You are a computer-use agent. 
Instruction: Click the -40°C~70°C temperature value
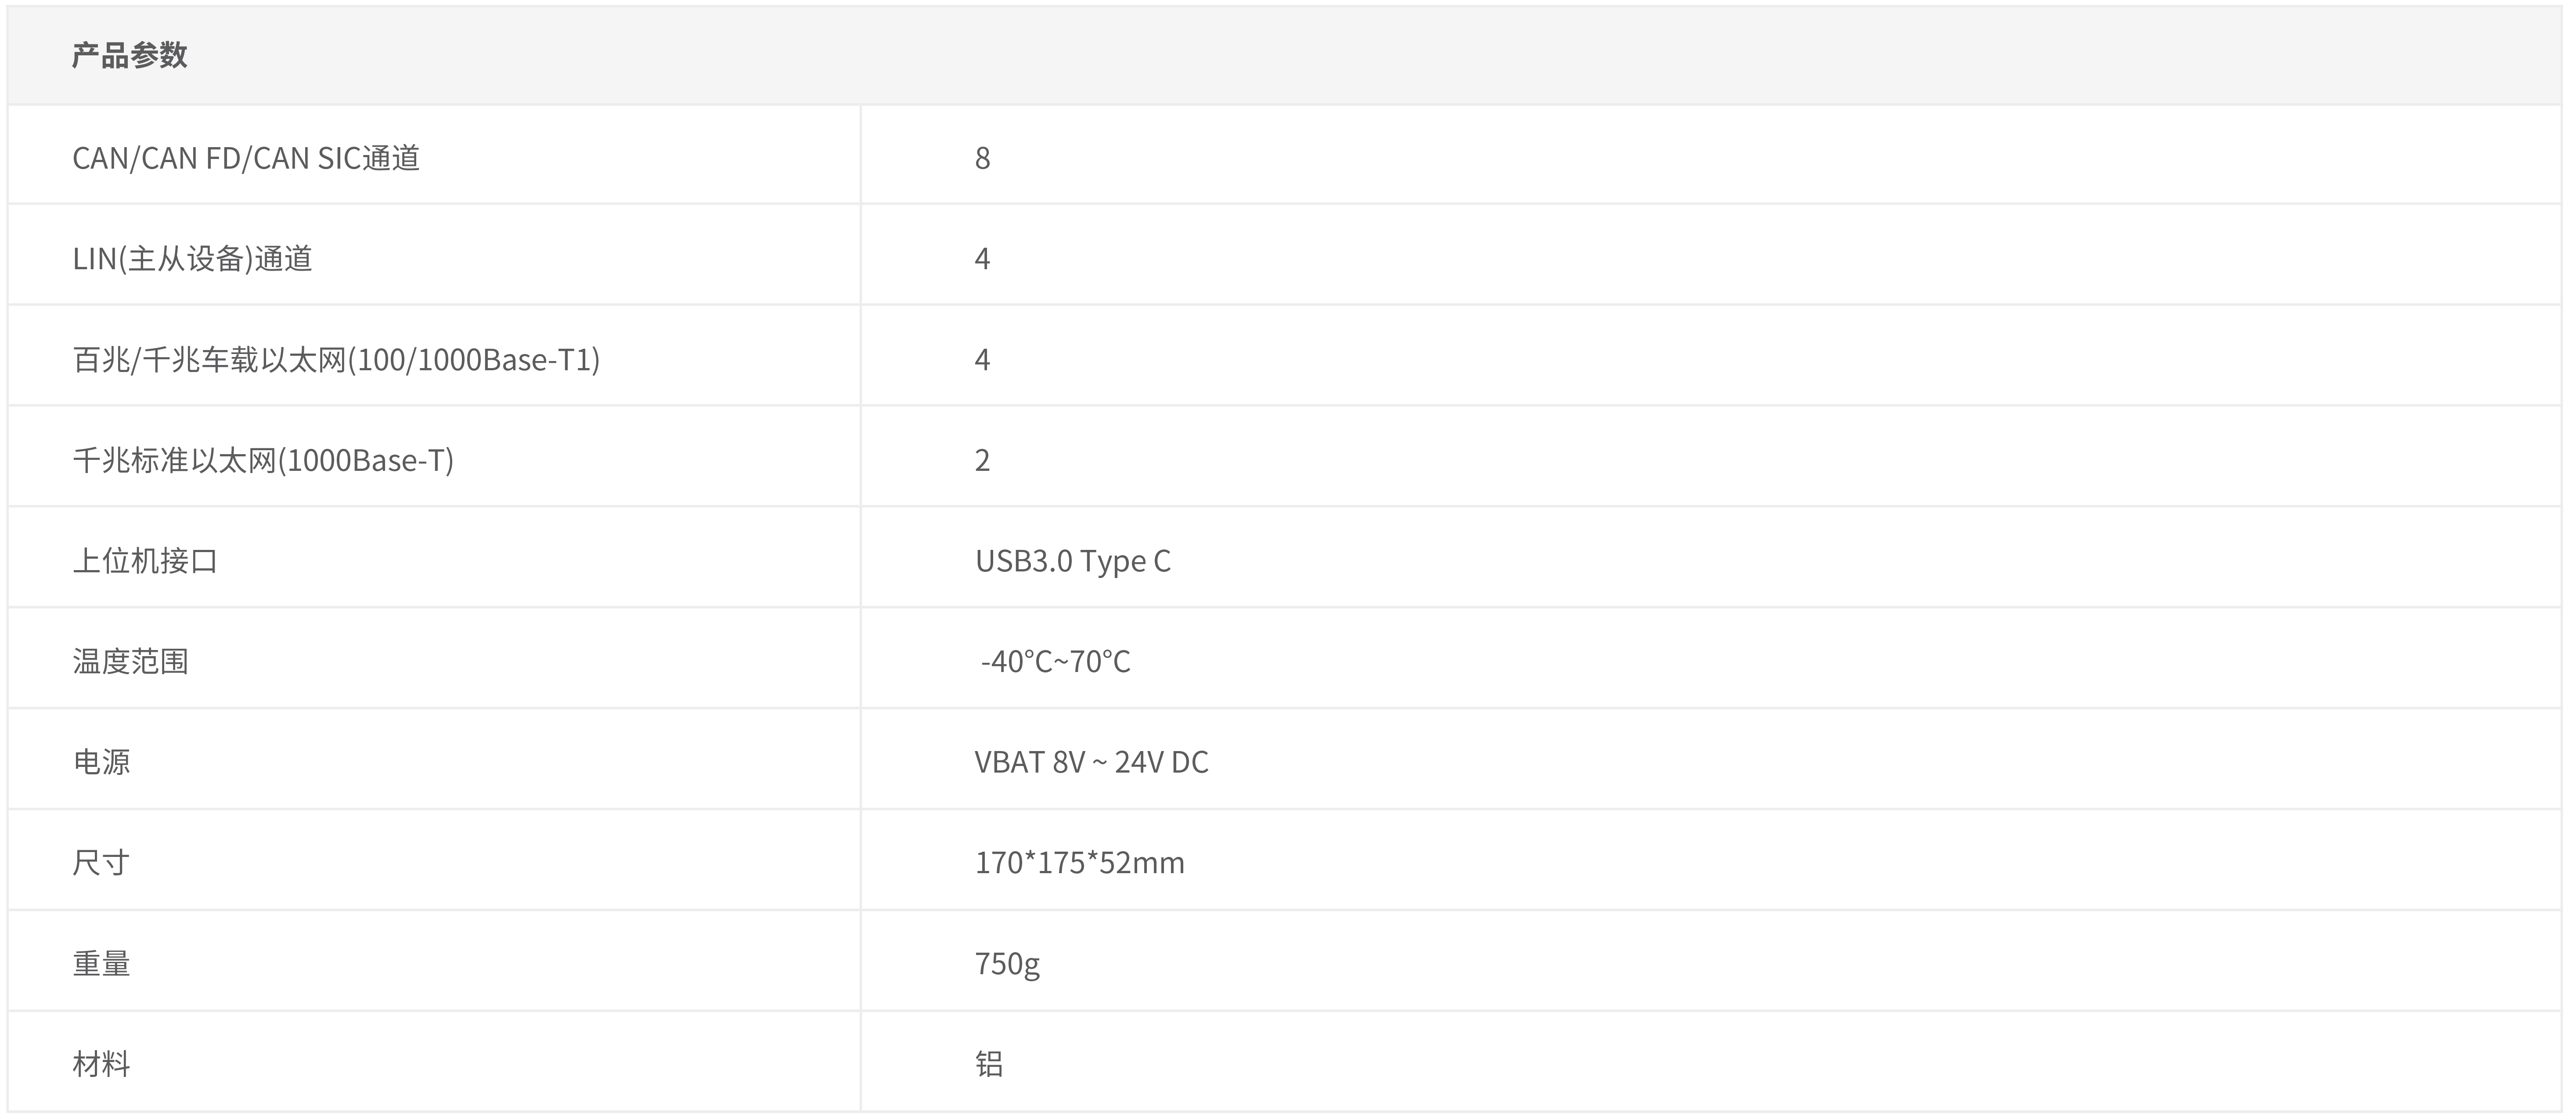pos(1055,661)
